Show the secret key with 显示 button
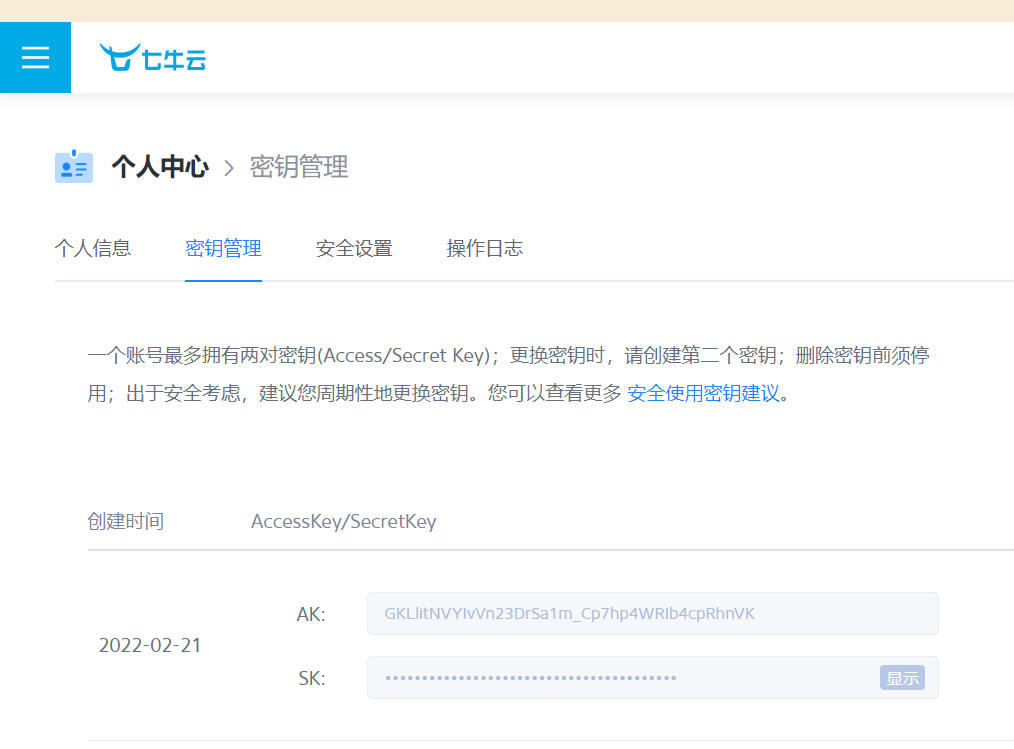This screenshot has height=749, width=1014. tap(902, 678)
